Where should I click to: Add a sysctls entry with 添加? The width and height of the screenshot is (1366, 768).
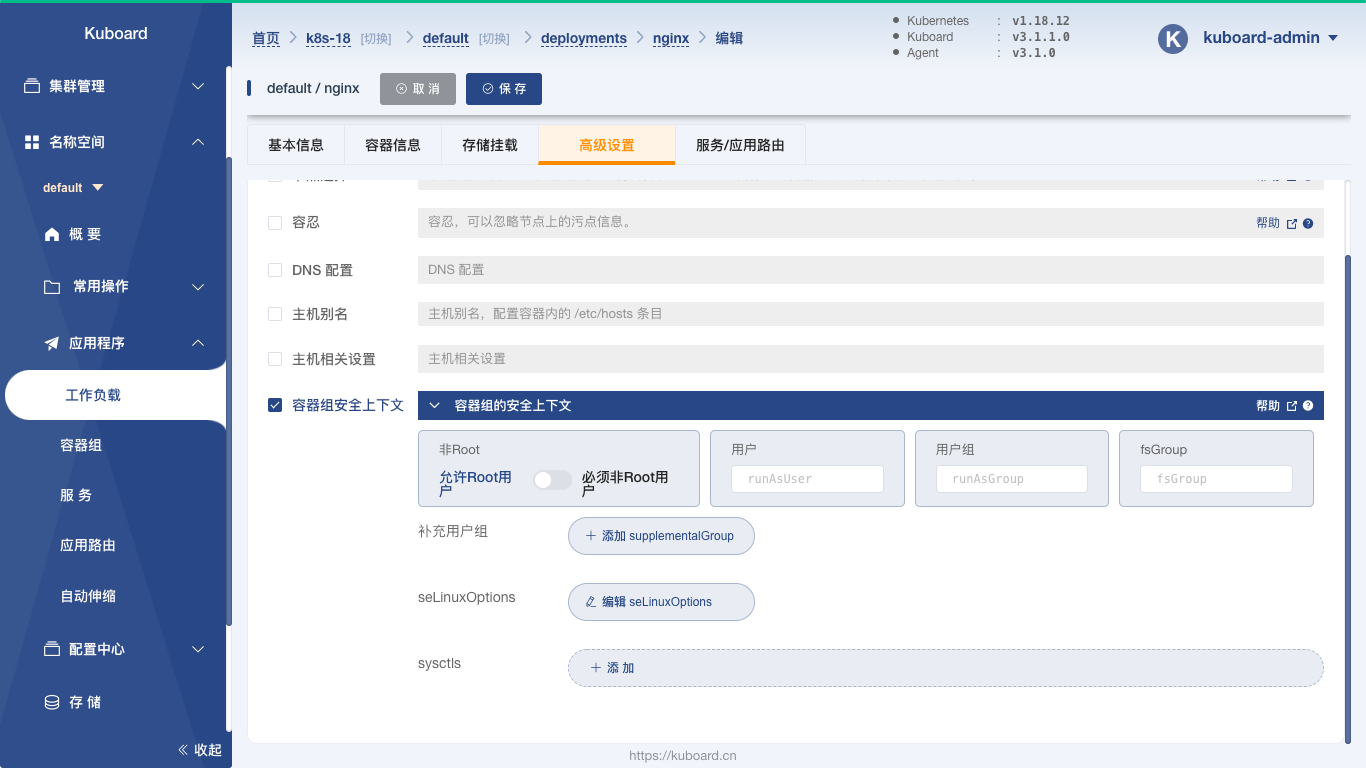(x=946, y=668)
